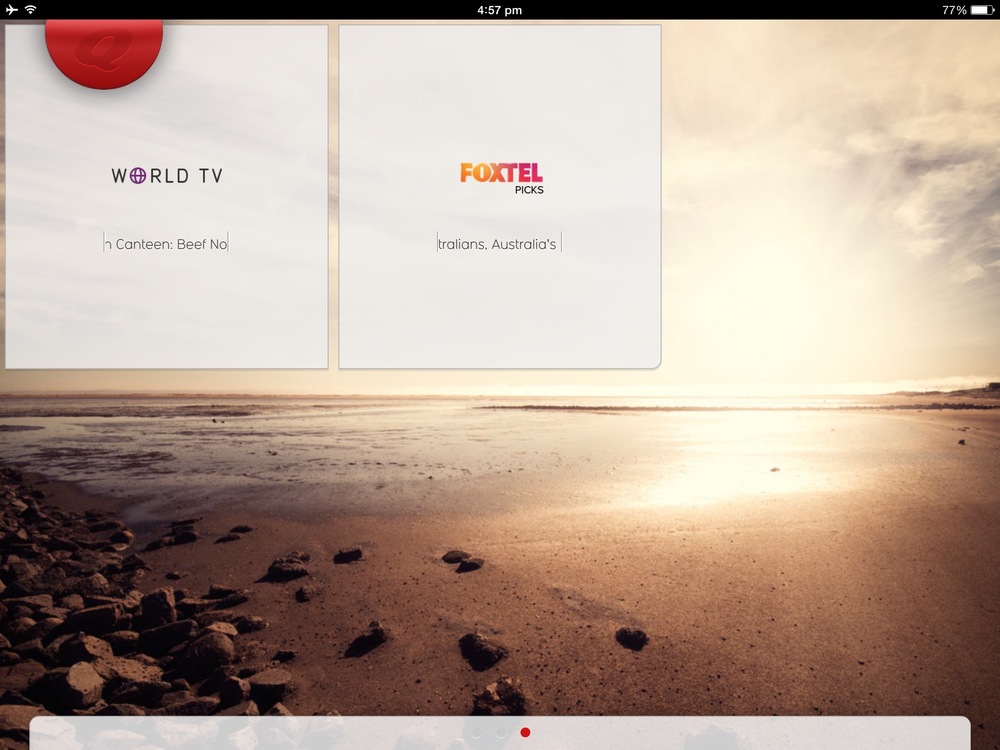Tap the airplane mode status icon

[x=12, y=9]
